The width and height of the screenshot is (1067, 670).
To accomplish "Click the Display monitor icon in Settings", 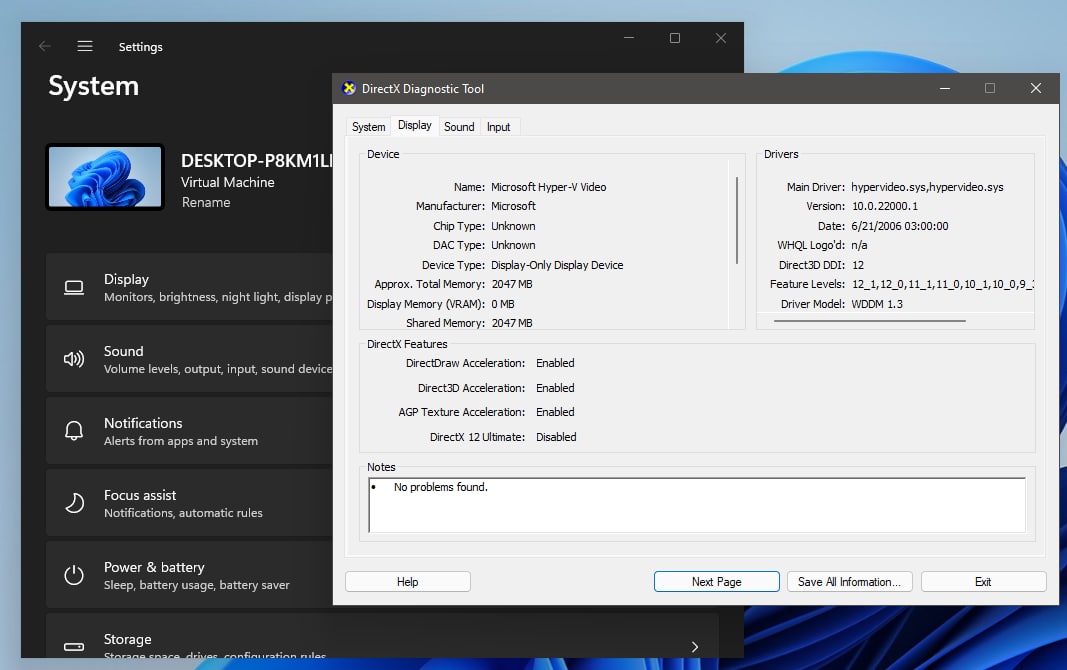I will (74, 288).
